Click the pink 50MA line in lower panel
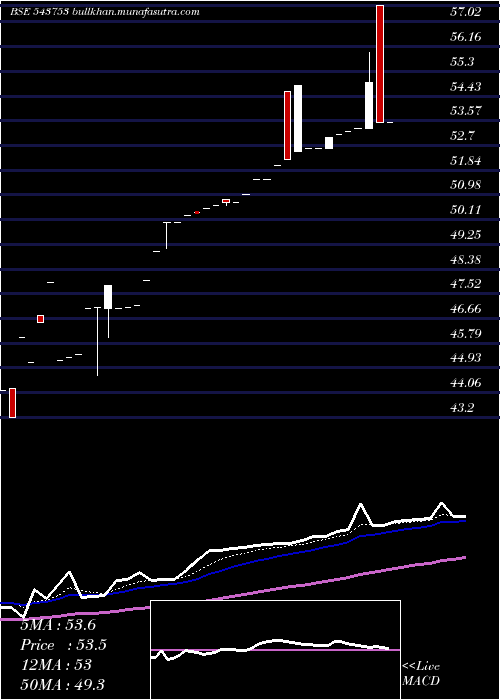500x700 pixels. pyautogui.click(x=232, y=596)
